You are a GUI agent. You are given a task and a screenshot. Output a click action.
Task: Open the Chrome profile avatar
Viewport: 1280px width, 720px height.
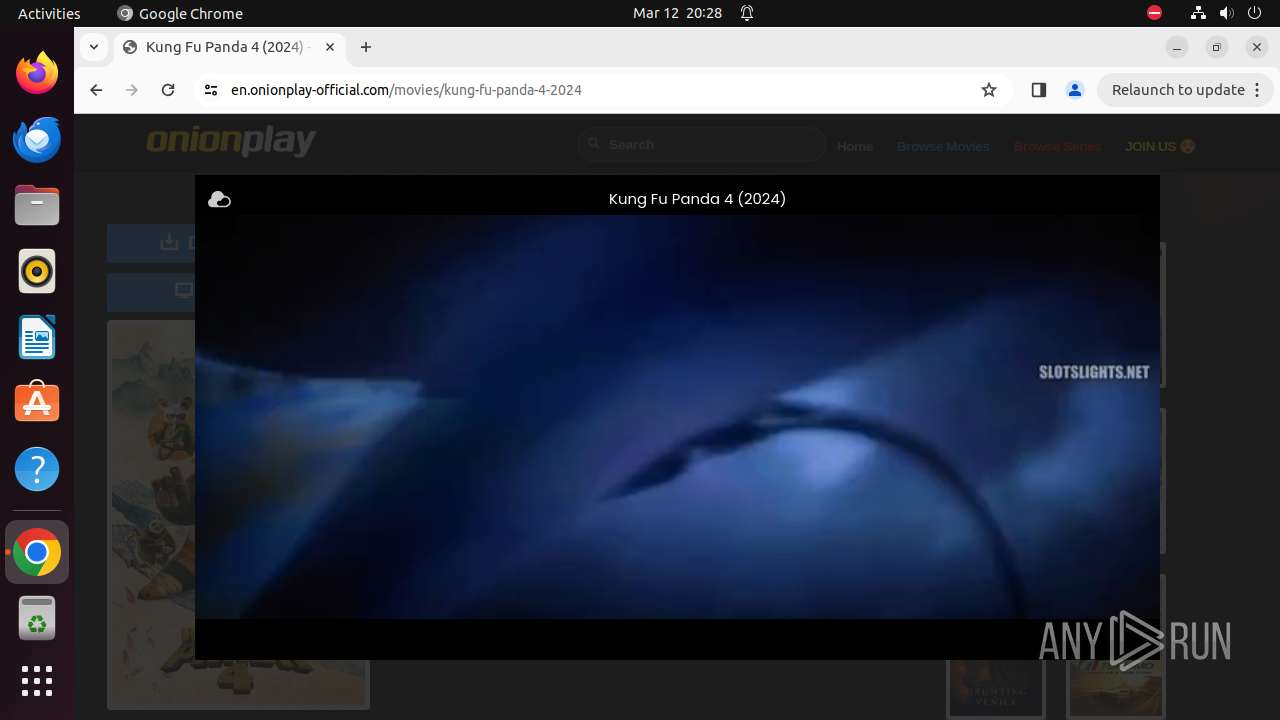[1075, 90]
